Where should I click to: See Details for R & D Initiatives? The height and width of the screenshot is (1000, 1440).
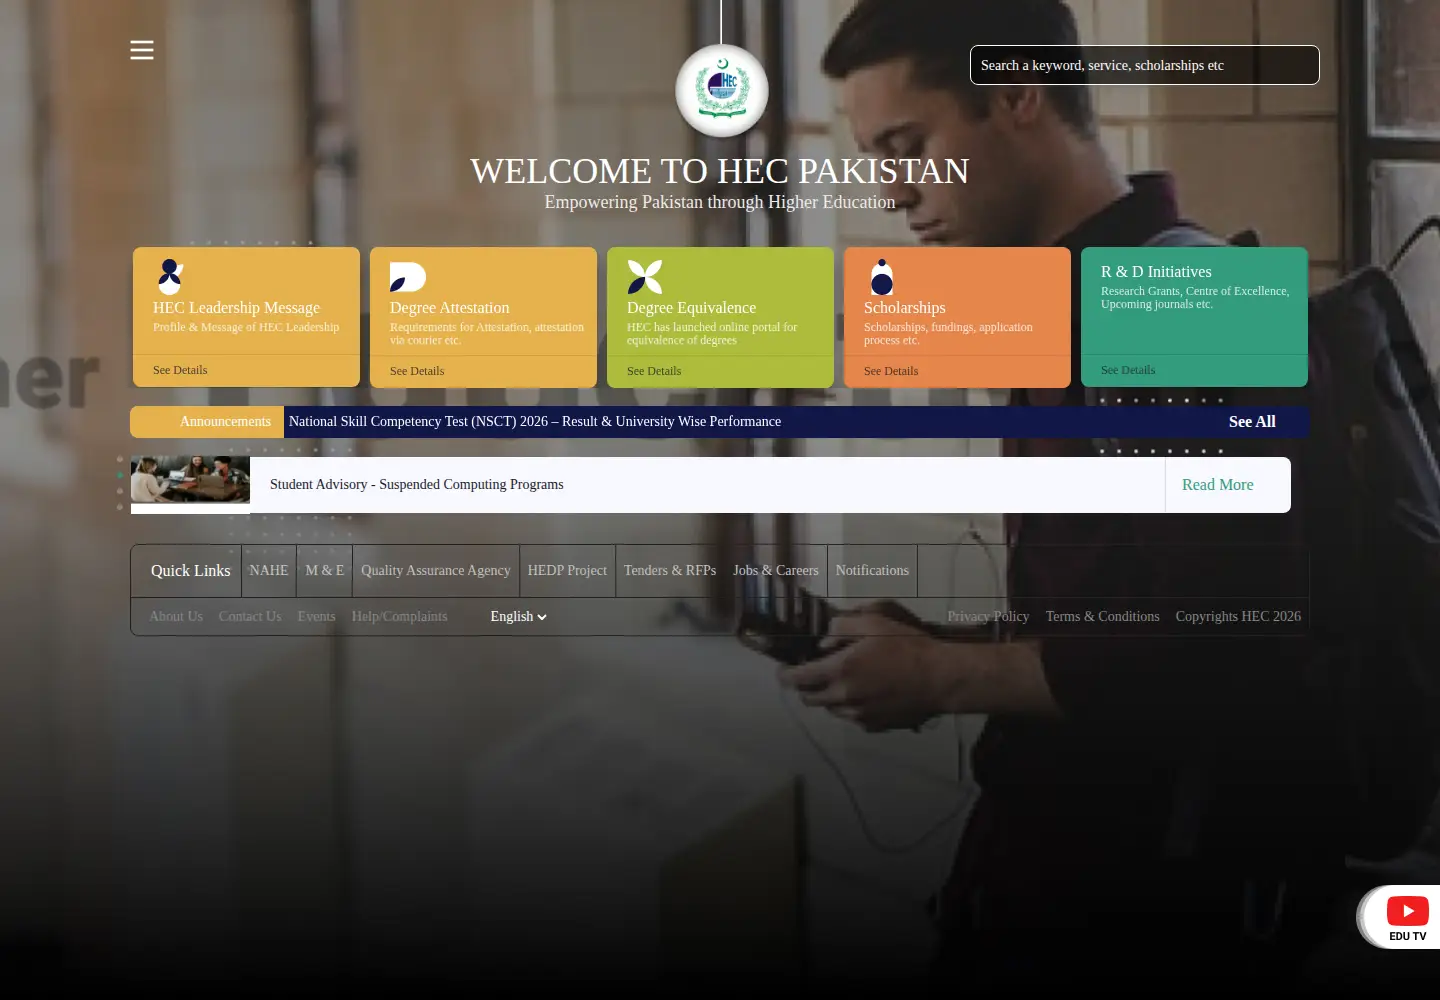tap(1128, 370)
